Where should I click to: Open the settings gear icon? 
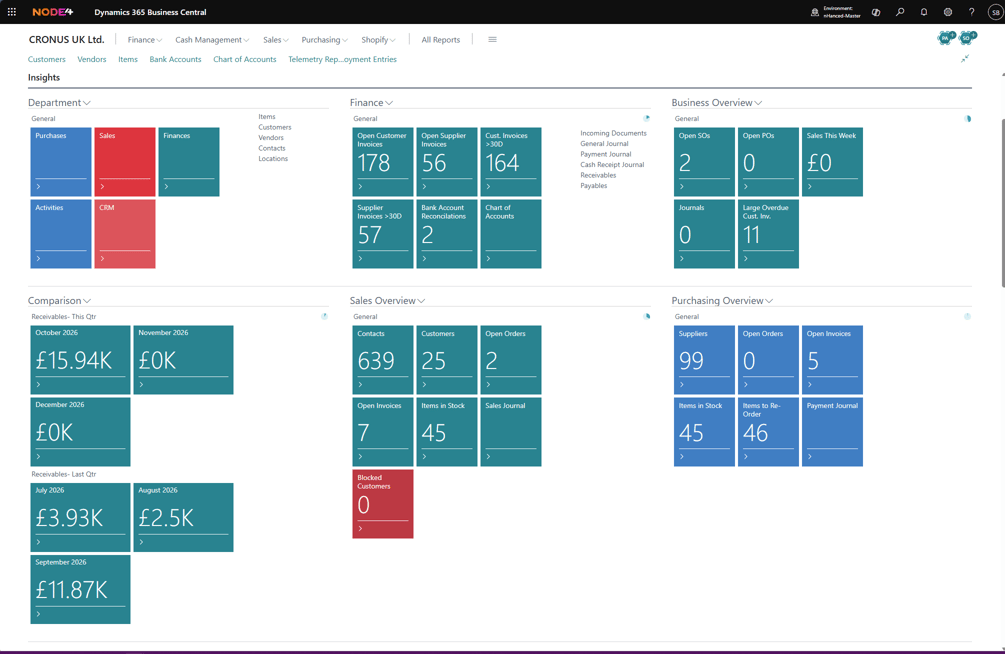[x=947, y=12]
